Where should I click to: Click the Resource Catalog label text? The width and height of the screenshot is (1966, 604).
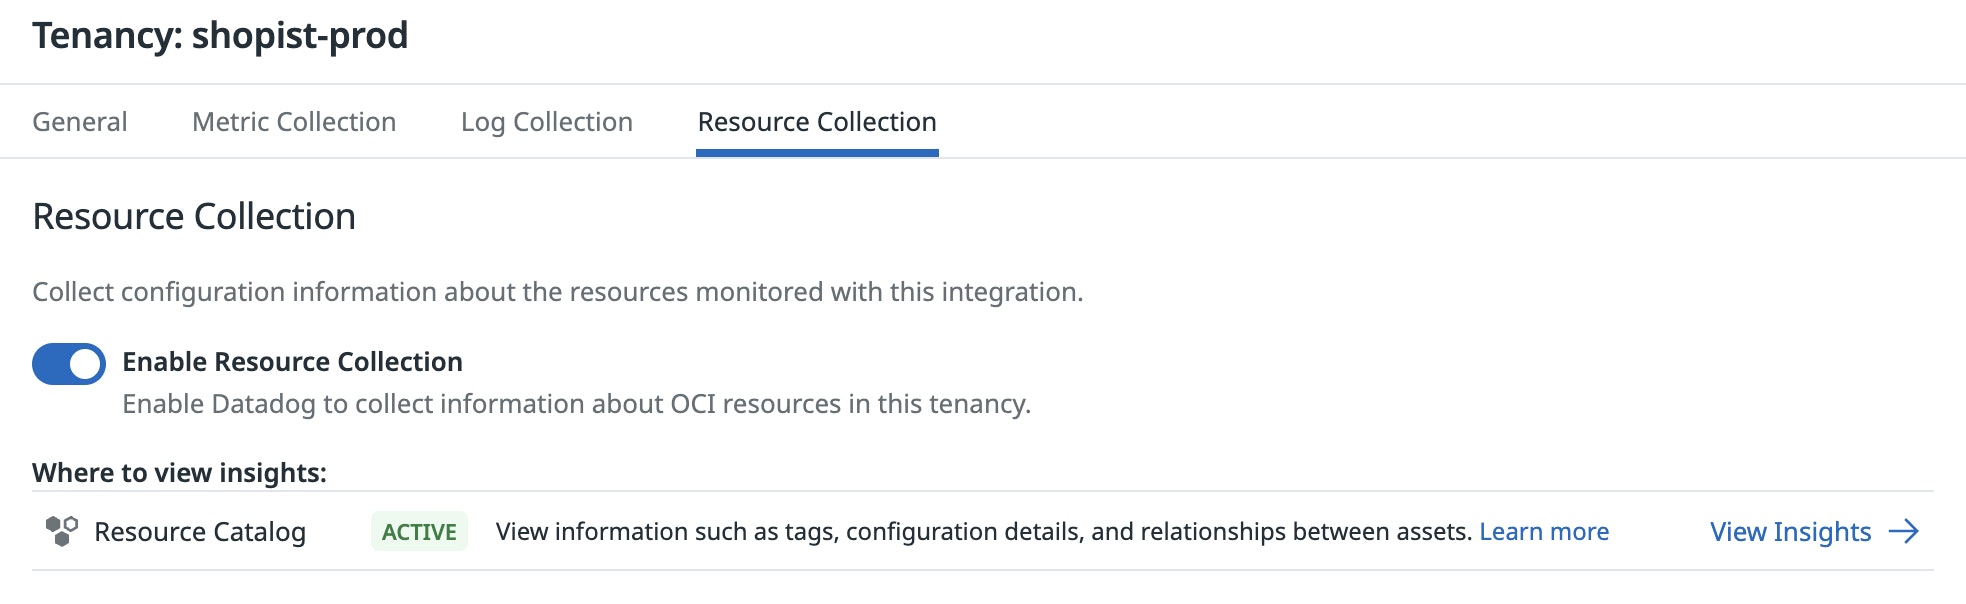[200, 532]
